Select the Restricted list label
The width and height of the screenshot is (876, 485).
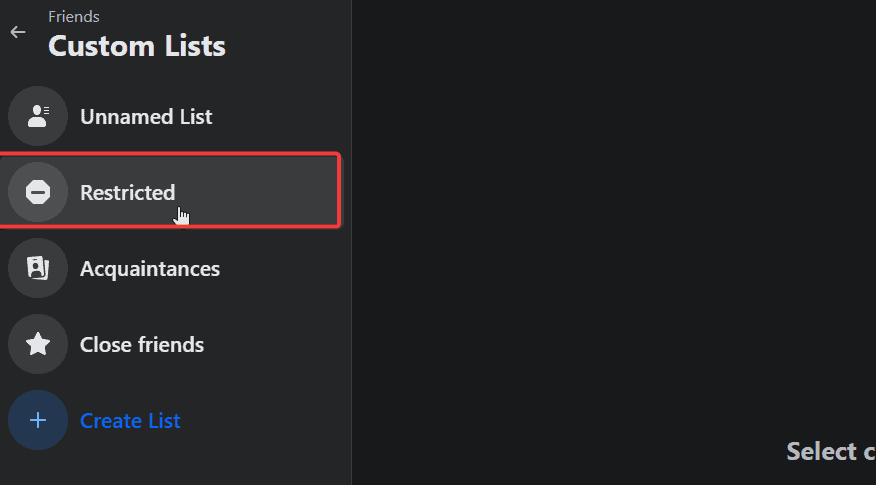(127, 193)
